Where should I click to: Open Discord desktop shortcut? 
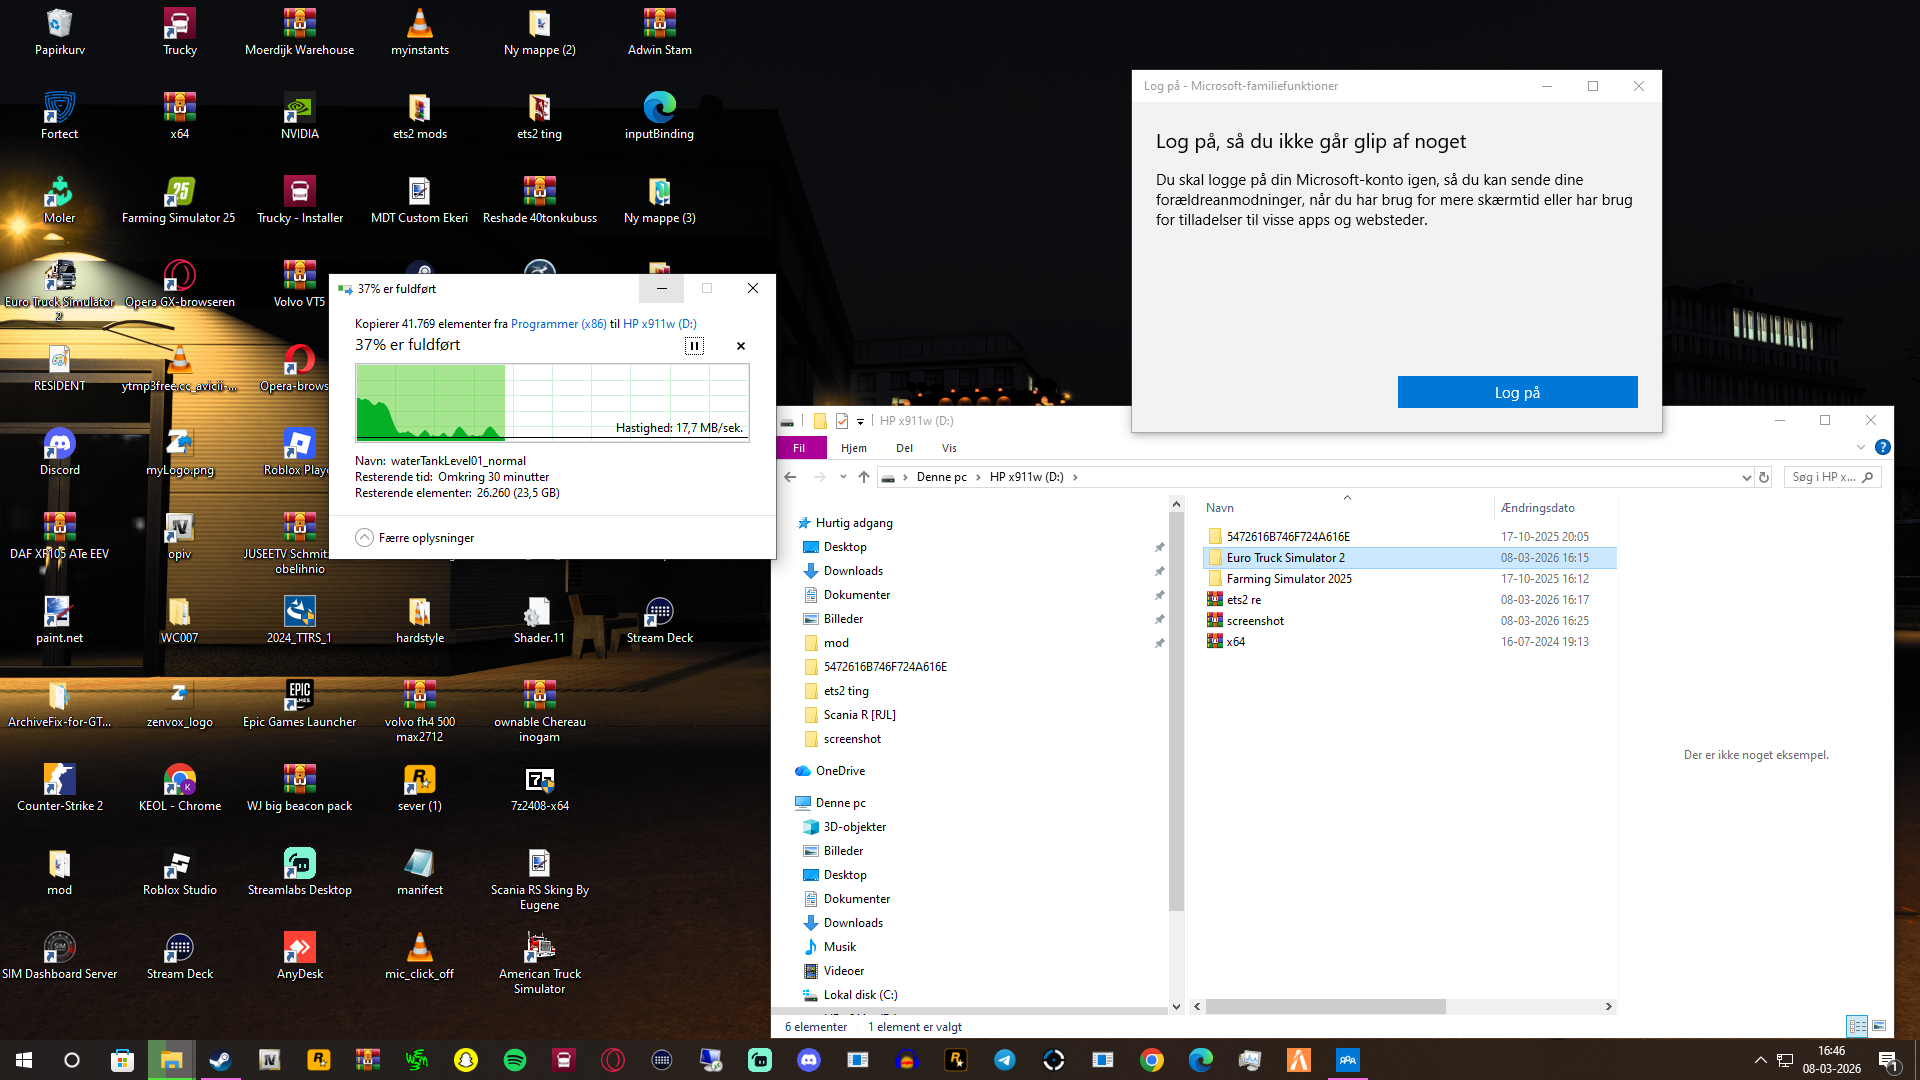[59, 443]
